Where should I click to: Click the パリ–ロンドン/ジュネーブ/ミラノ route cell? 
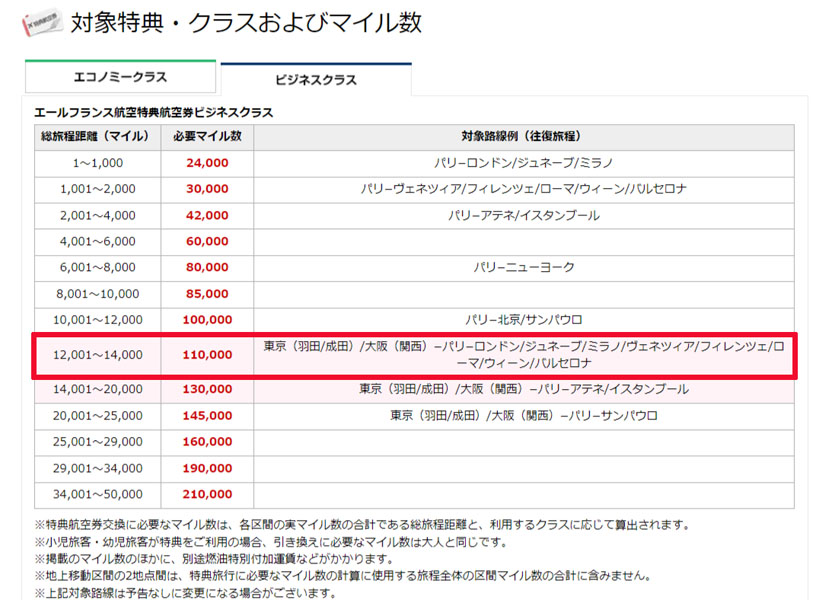pos(524,163)
